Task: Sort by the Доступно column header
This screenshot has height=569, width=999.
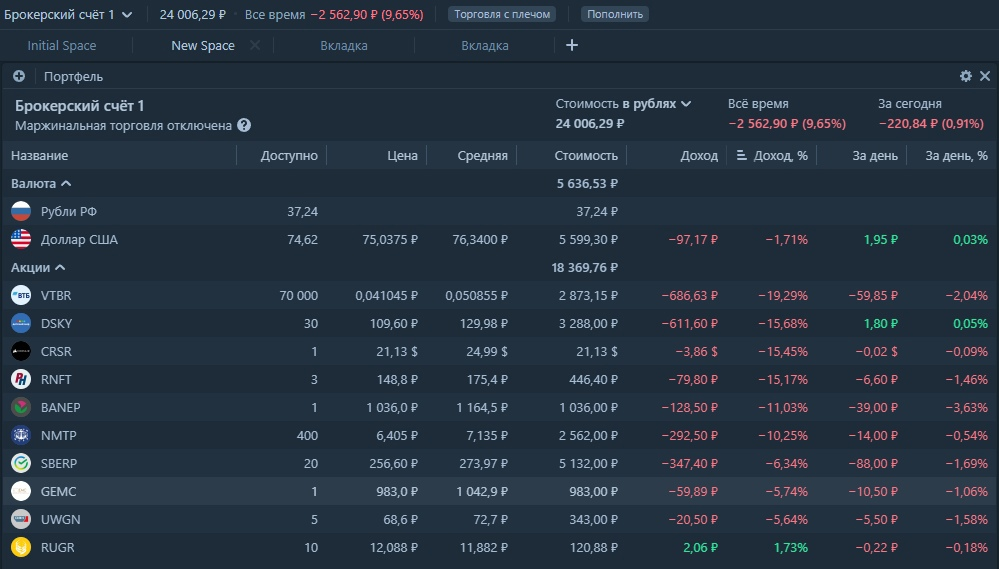Action: [x=289, y=155]
